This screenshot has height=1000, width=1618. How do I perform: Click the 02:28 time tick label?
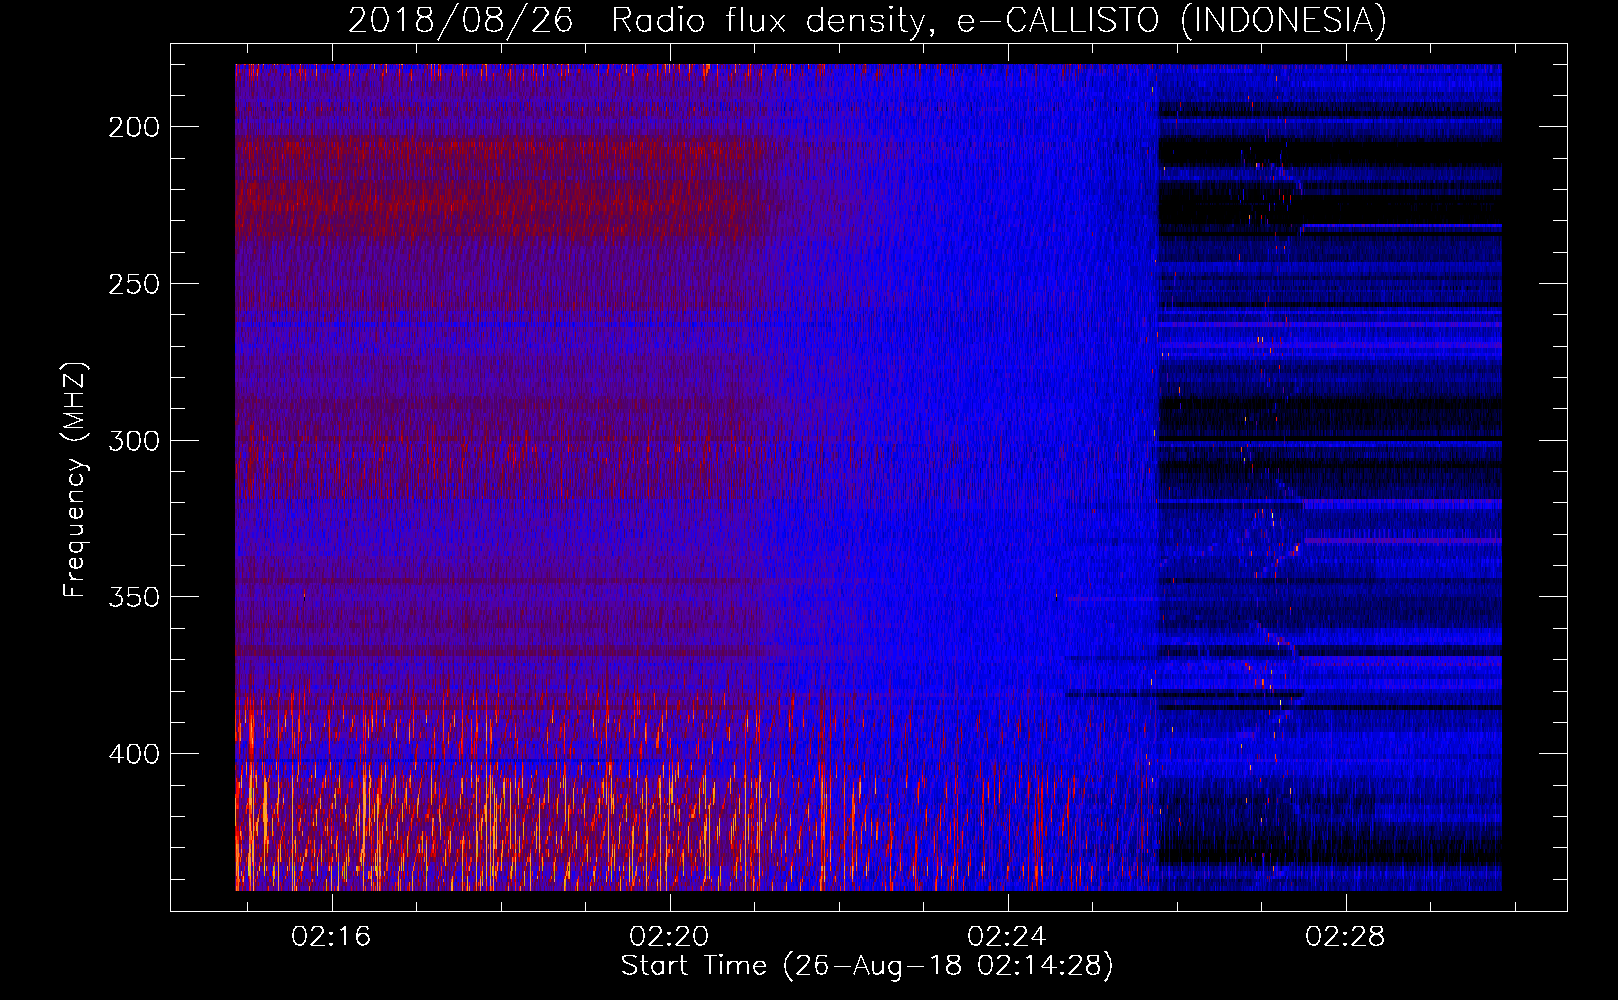[1346, 936]
